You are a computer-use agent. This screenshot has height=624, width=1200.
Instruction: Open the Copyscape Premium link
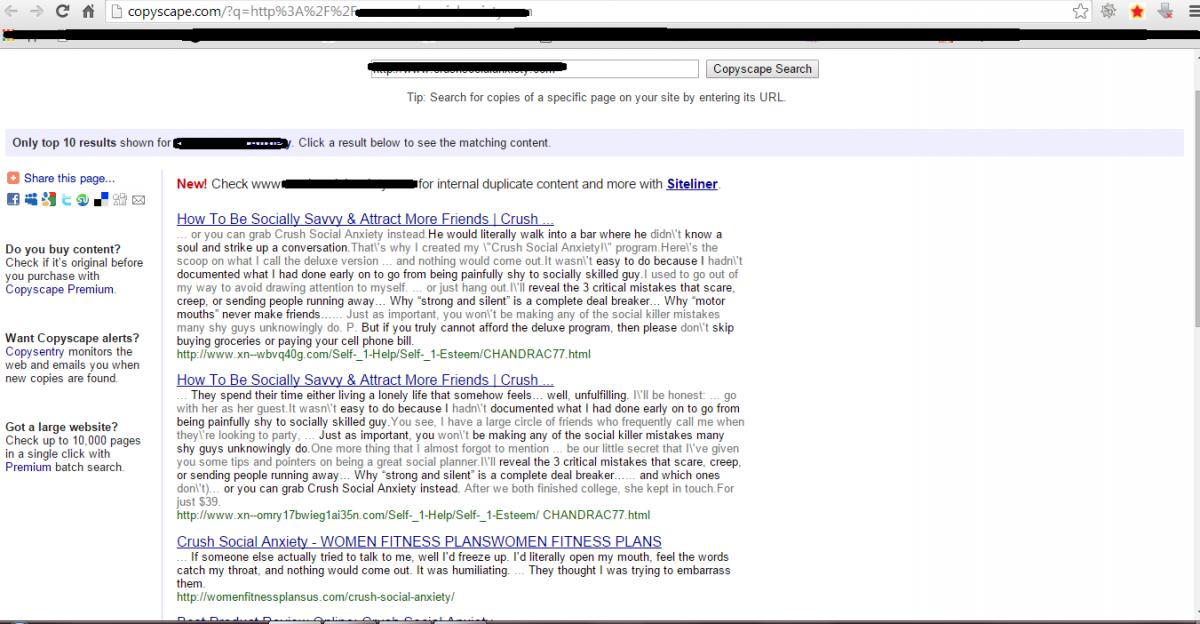click(x=59, y=290)
